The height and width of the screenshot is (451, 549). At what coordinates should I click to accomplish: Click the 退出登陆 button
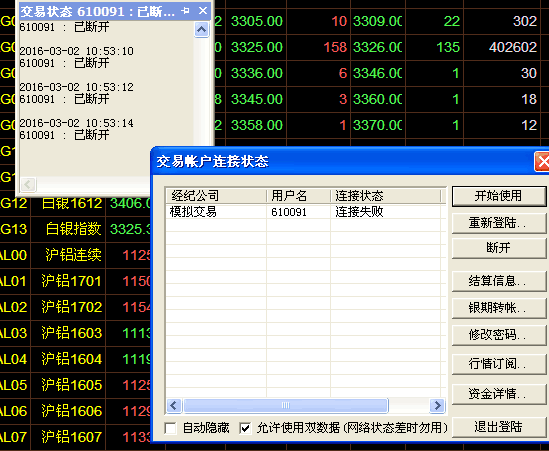coord(499,427)
